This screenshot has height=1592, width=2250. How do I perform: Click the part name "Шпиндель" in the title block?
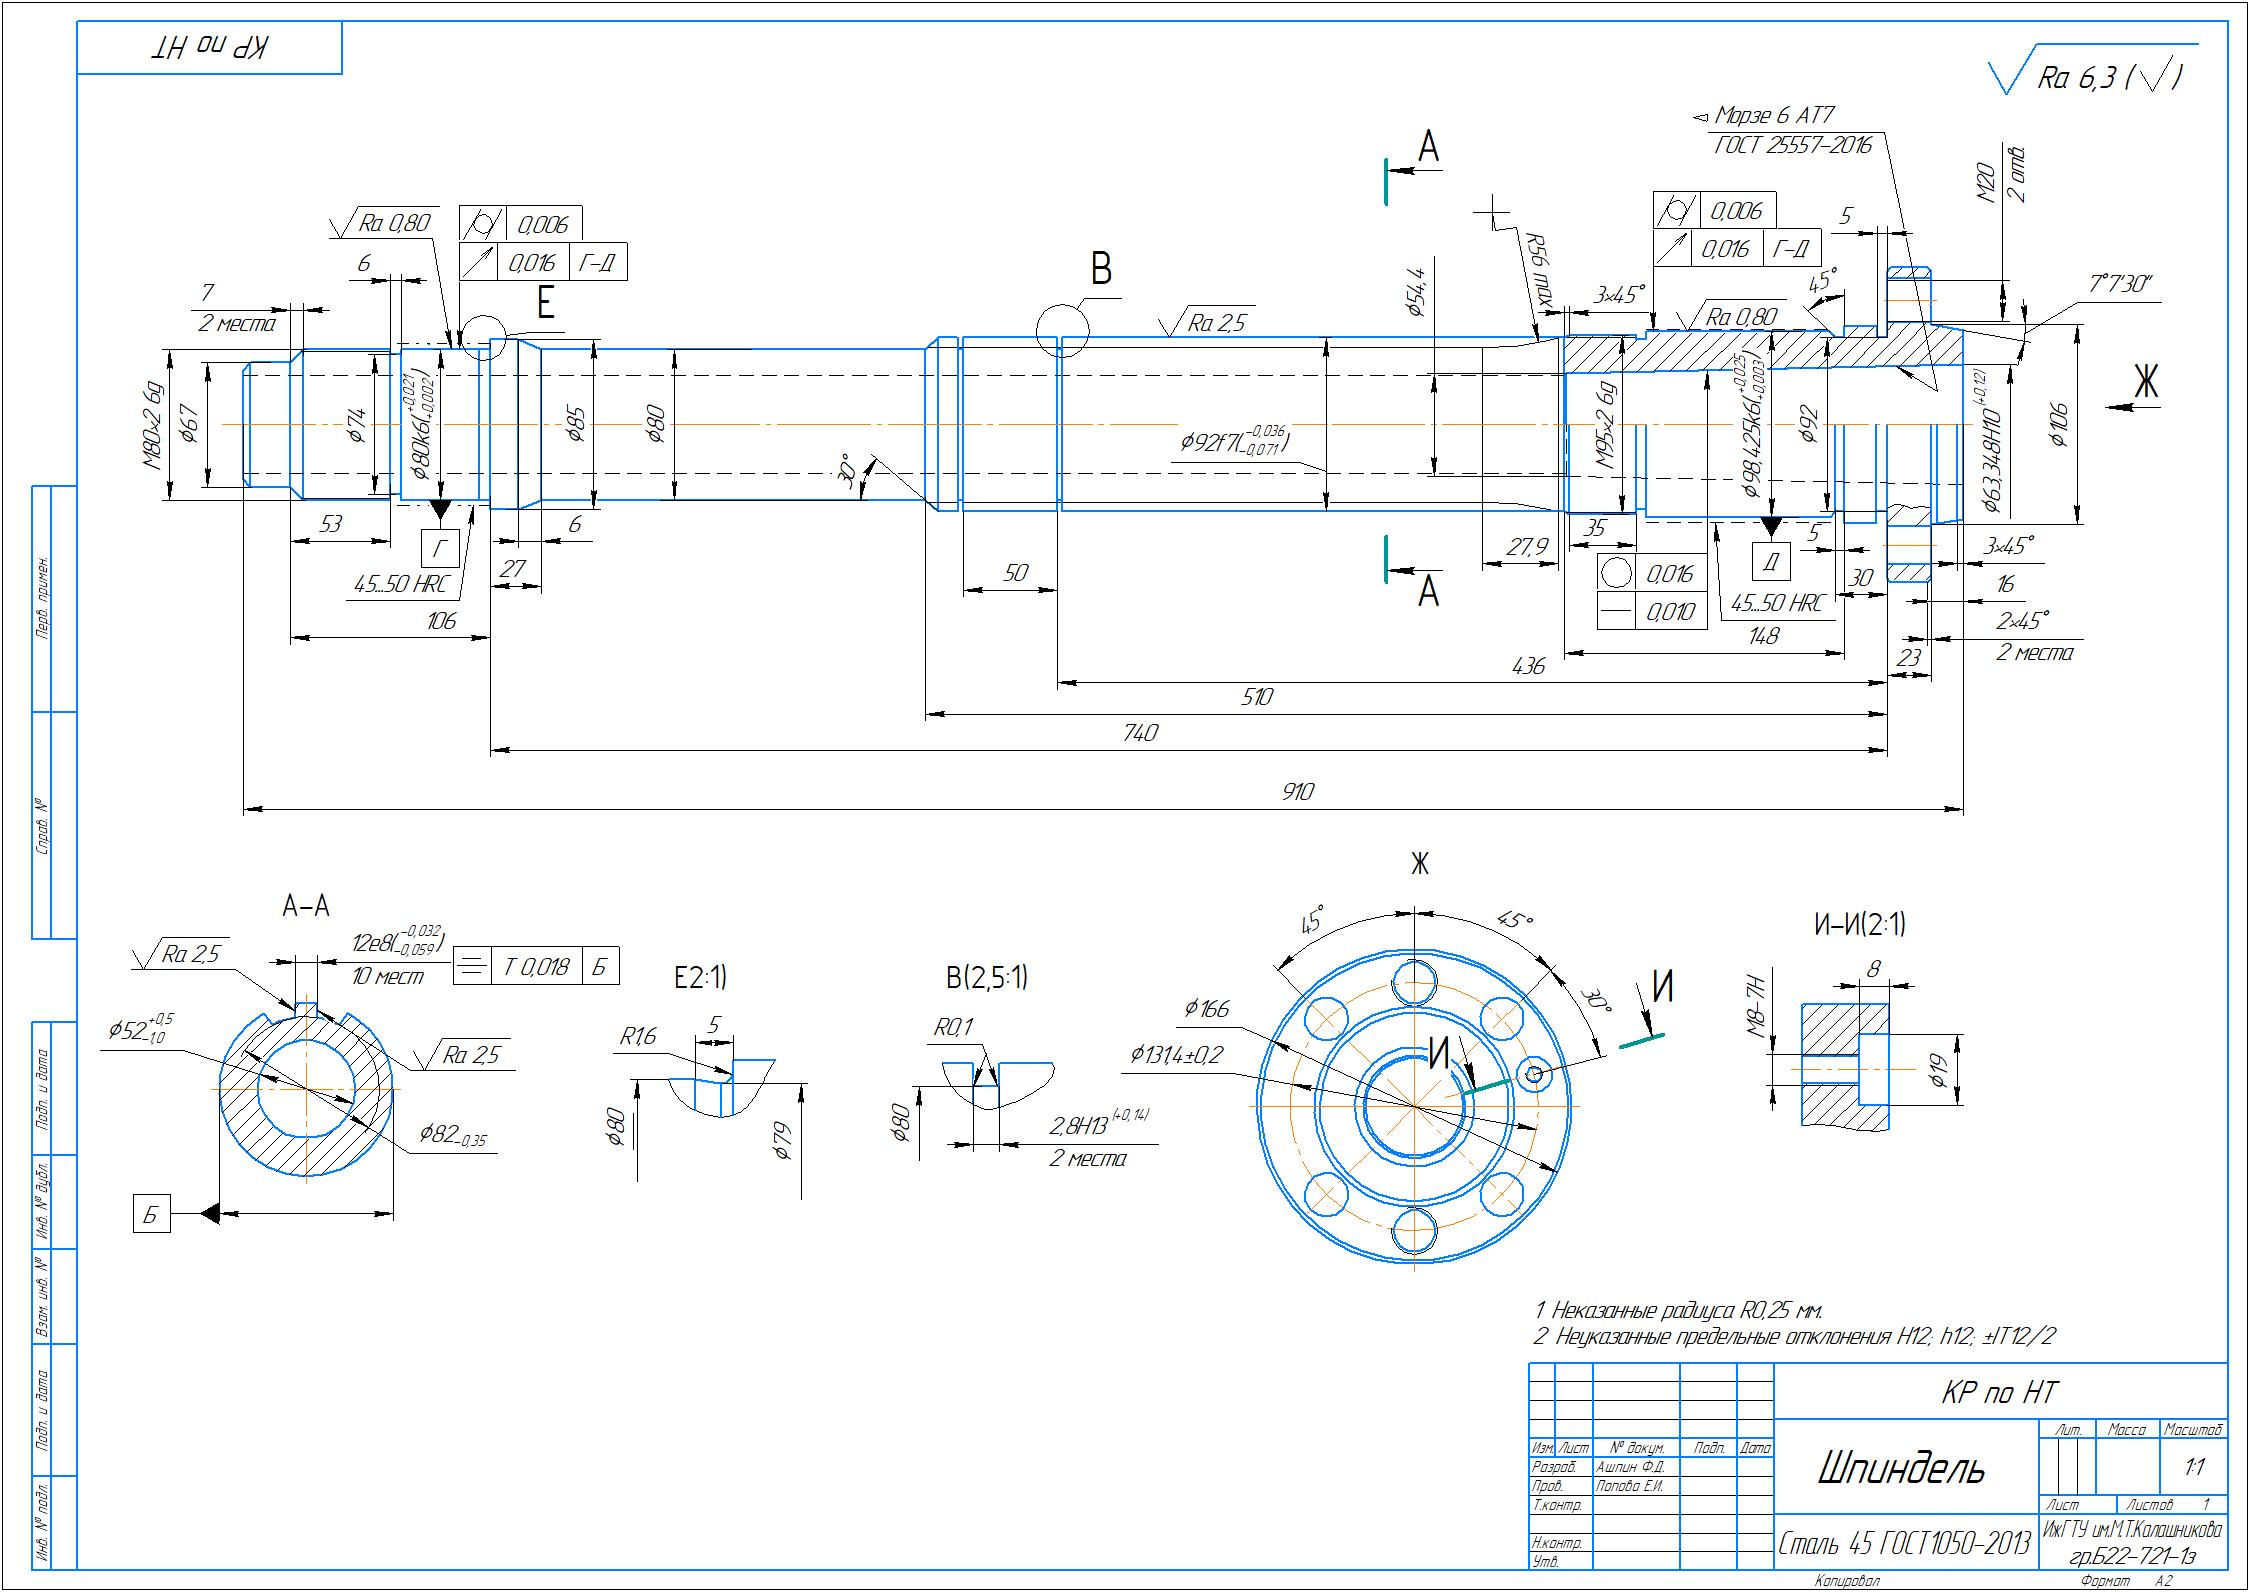click(x=1900, y=1469)
